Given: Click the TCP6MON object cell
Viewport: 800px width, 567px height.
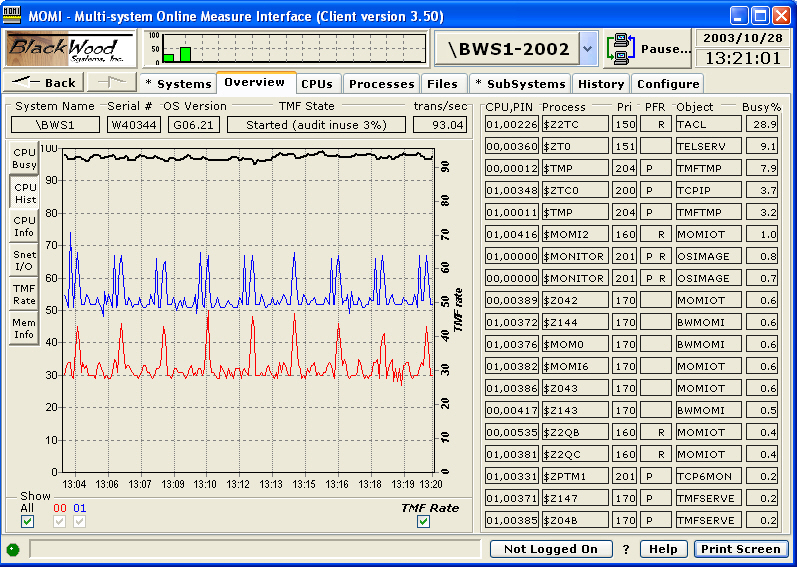Looking at the screenshot, I should [x=709, y=475].
